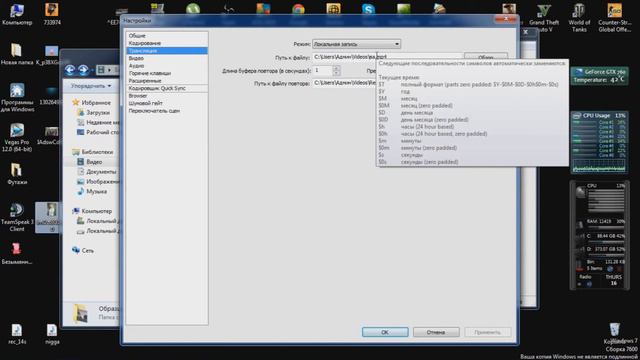Viewport: 640px width, 360px height.
Task: Open the Skype desktop icon
Action: point(368,9)
